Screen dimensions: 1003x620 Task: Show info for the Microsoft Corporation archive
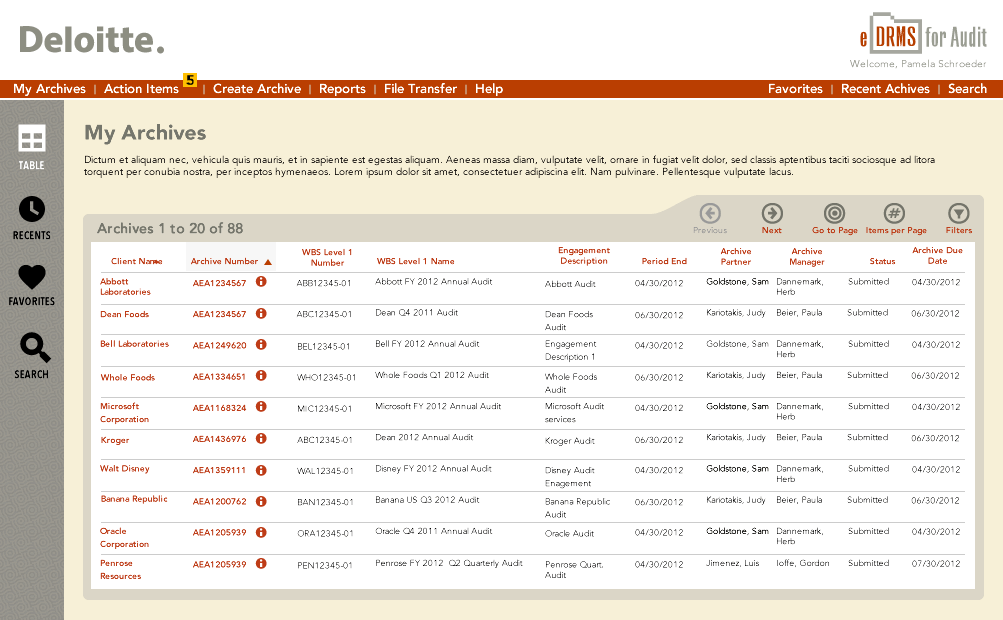261,407
